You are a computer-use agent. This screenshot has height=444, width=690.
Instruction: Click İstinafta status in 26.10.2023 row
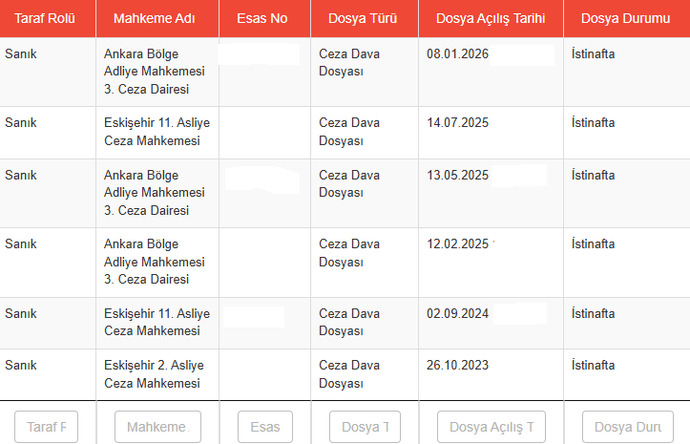pos(593,365)
